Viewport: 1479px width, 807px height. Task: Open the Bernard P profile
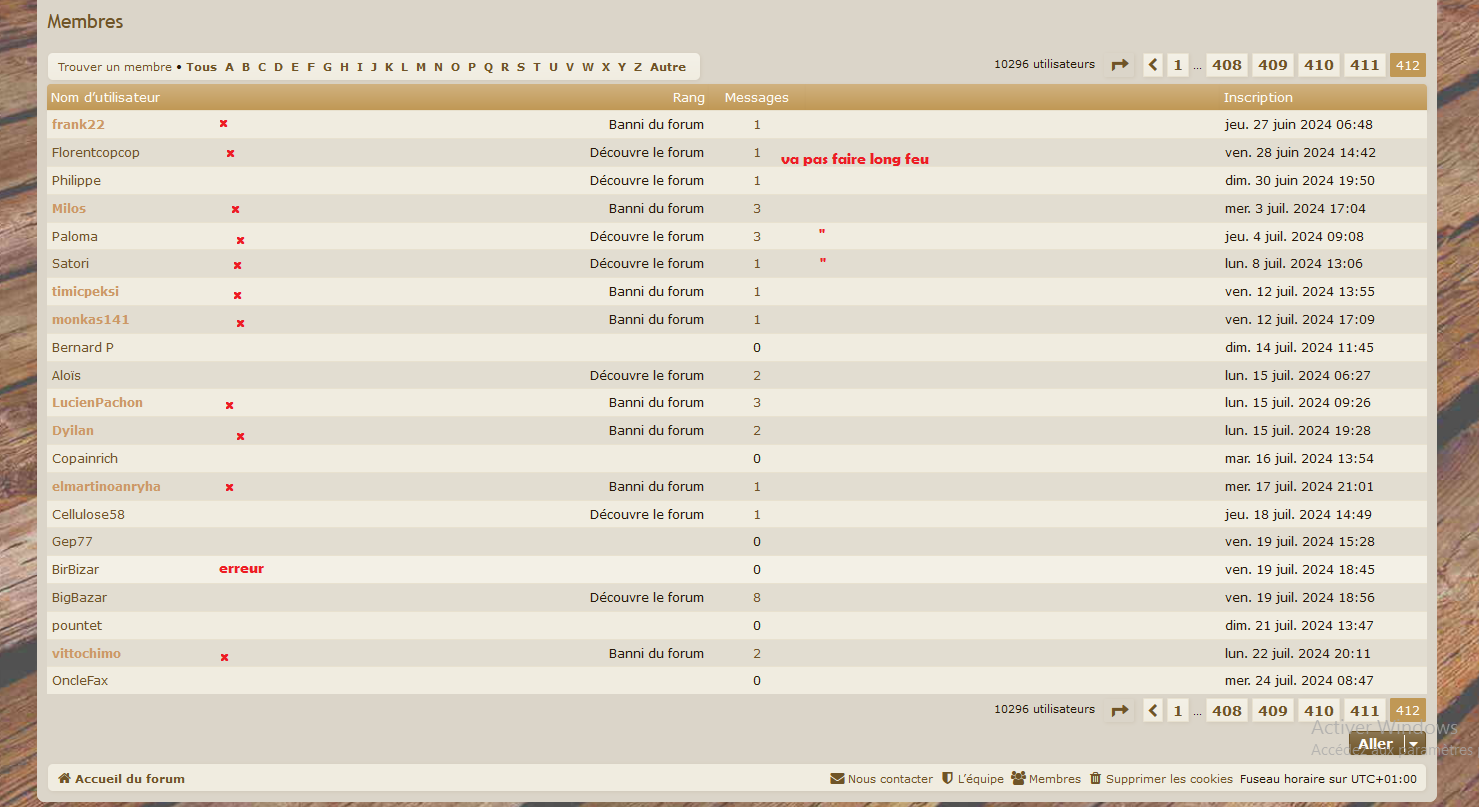point(83,348)
